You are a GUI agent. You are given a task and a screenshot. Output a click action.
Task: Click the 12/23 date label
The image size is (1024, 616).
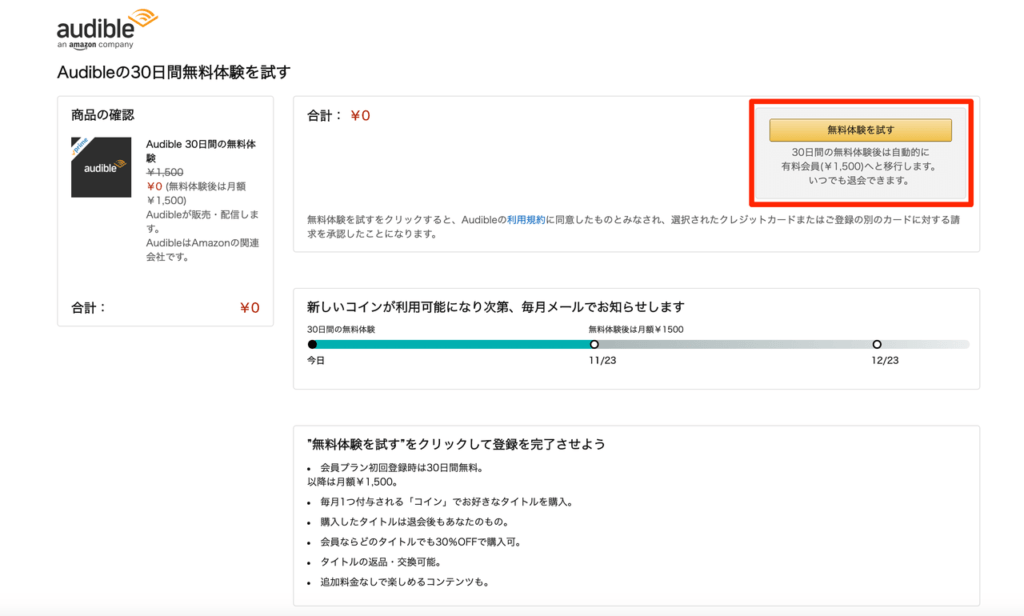pos(885,361)
